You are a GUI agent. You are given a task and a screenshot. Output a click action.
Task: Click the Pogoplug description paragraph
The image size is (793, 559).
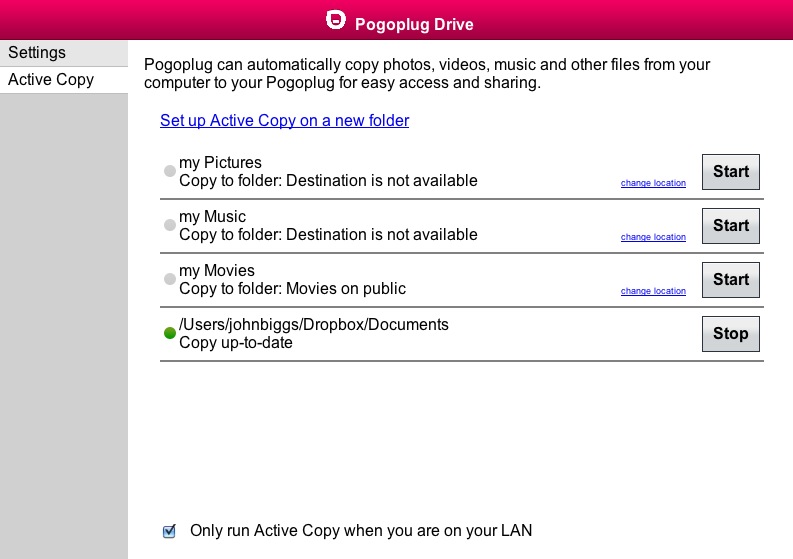pyautogui.click(x=427, y=74)
